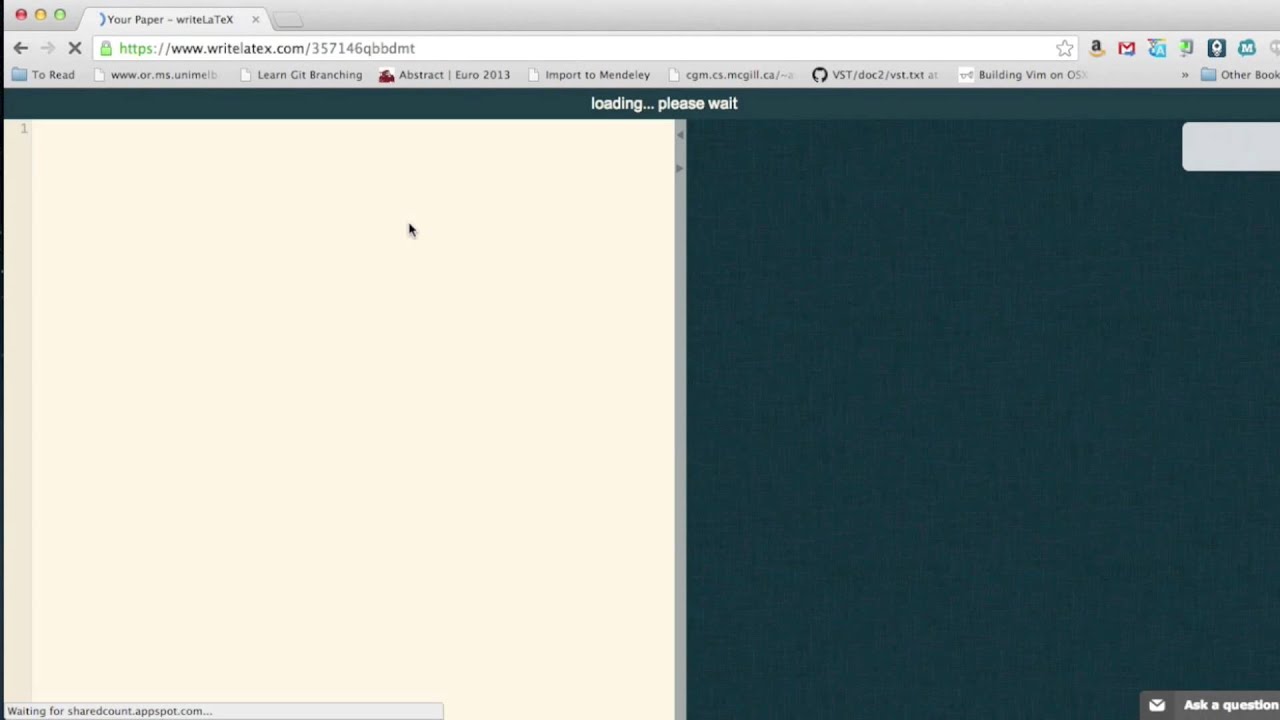This screenshot has width=1280, height=720.
Task: Open the Learn Git Branching bookmark
Action: pyautogui.click(x=301, y=75)
